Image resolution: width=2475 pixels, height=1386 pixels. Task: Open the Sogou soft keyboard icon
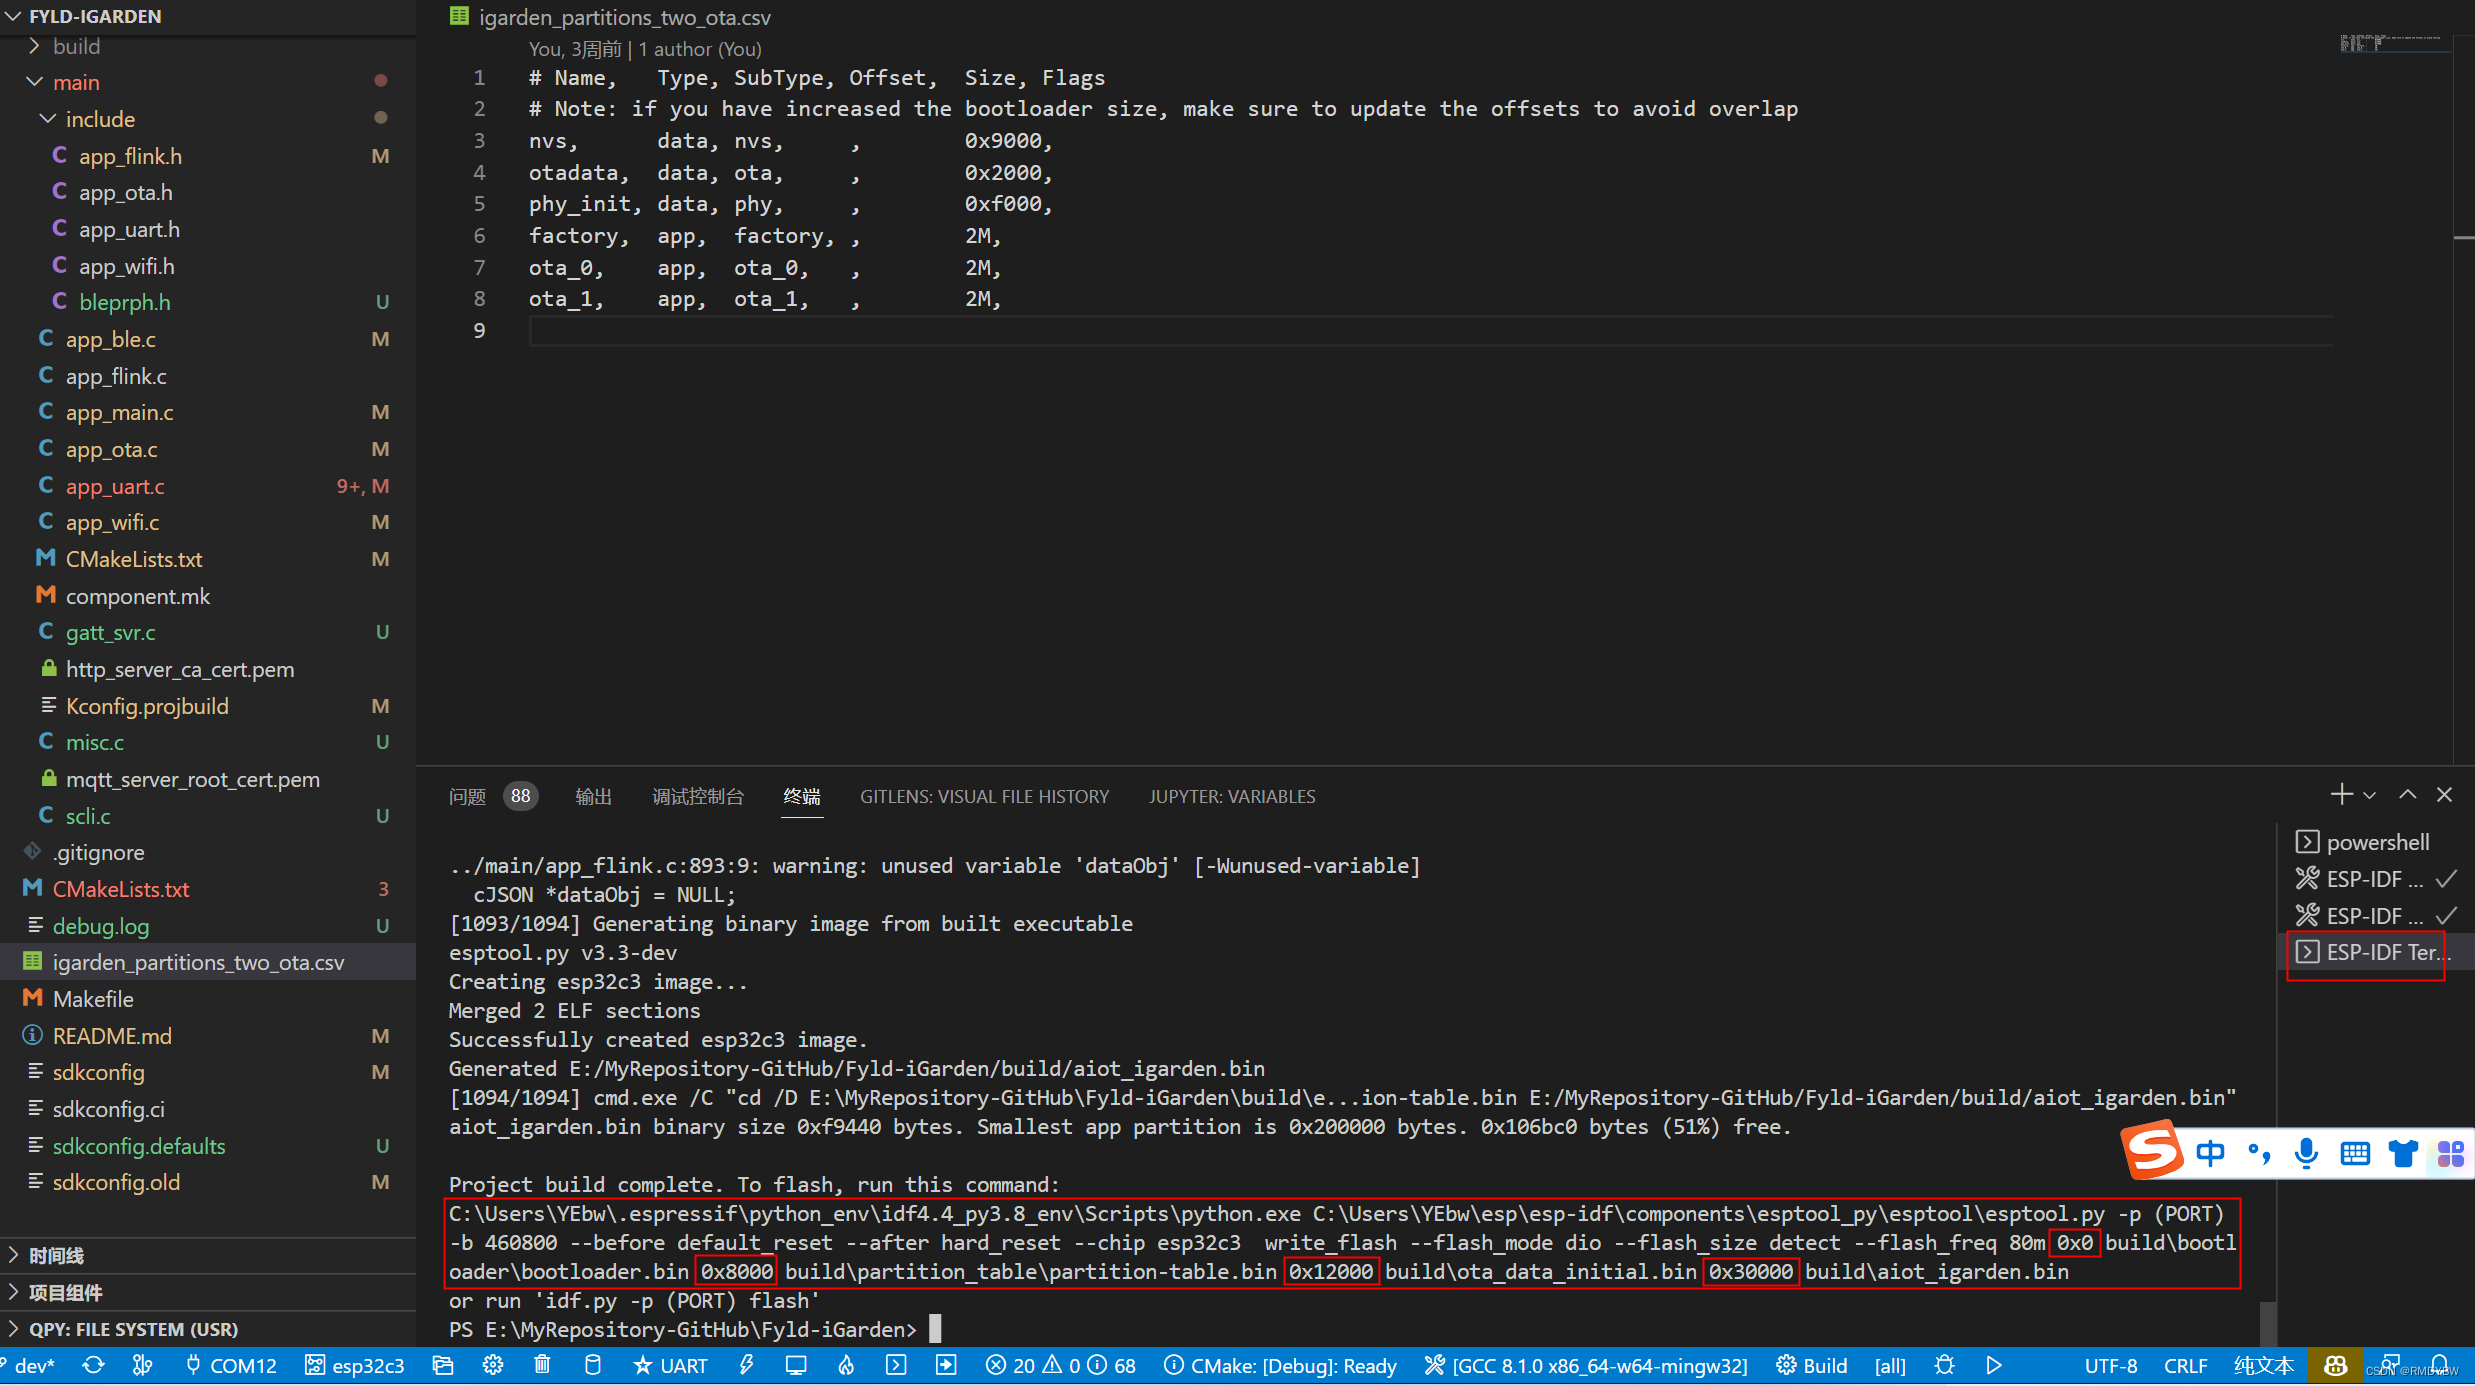pos(2355,1153)
